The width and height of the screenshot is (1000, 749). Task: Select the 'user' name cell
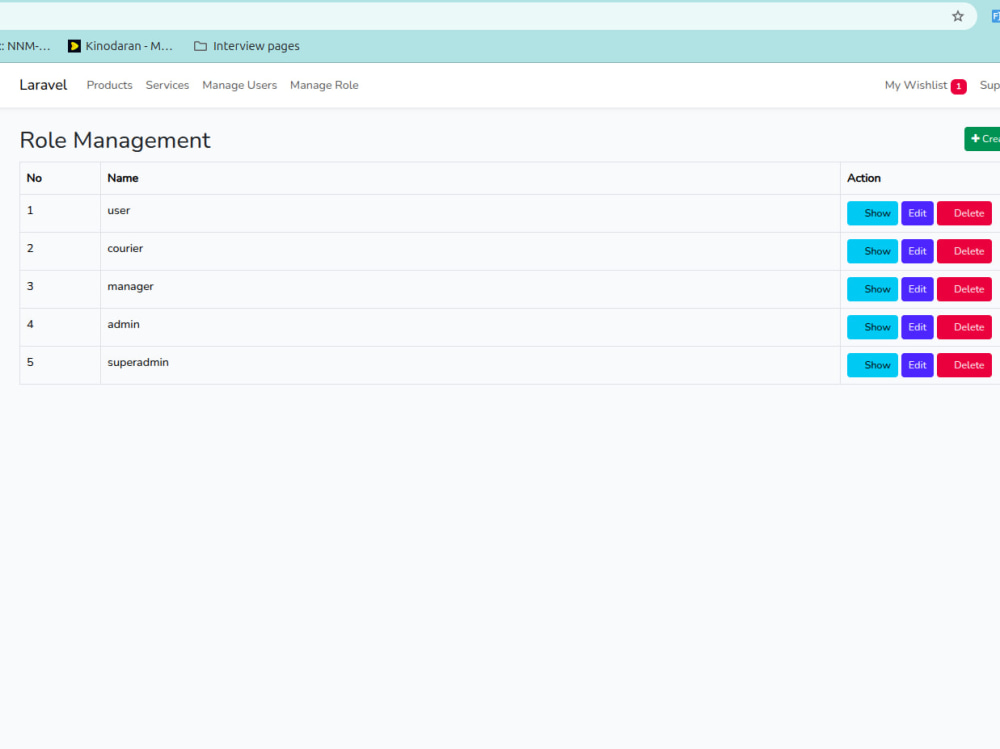point(470,213)
